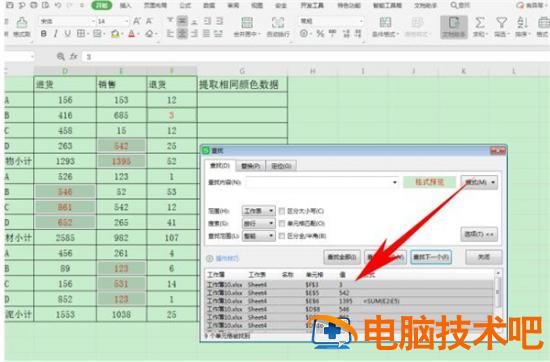This screenshot has width=550, height=362.
Task: Select header cell 提取相同颜色数据
Action: coord(242,85)
